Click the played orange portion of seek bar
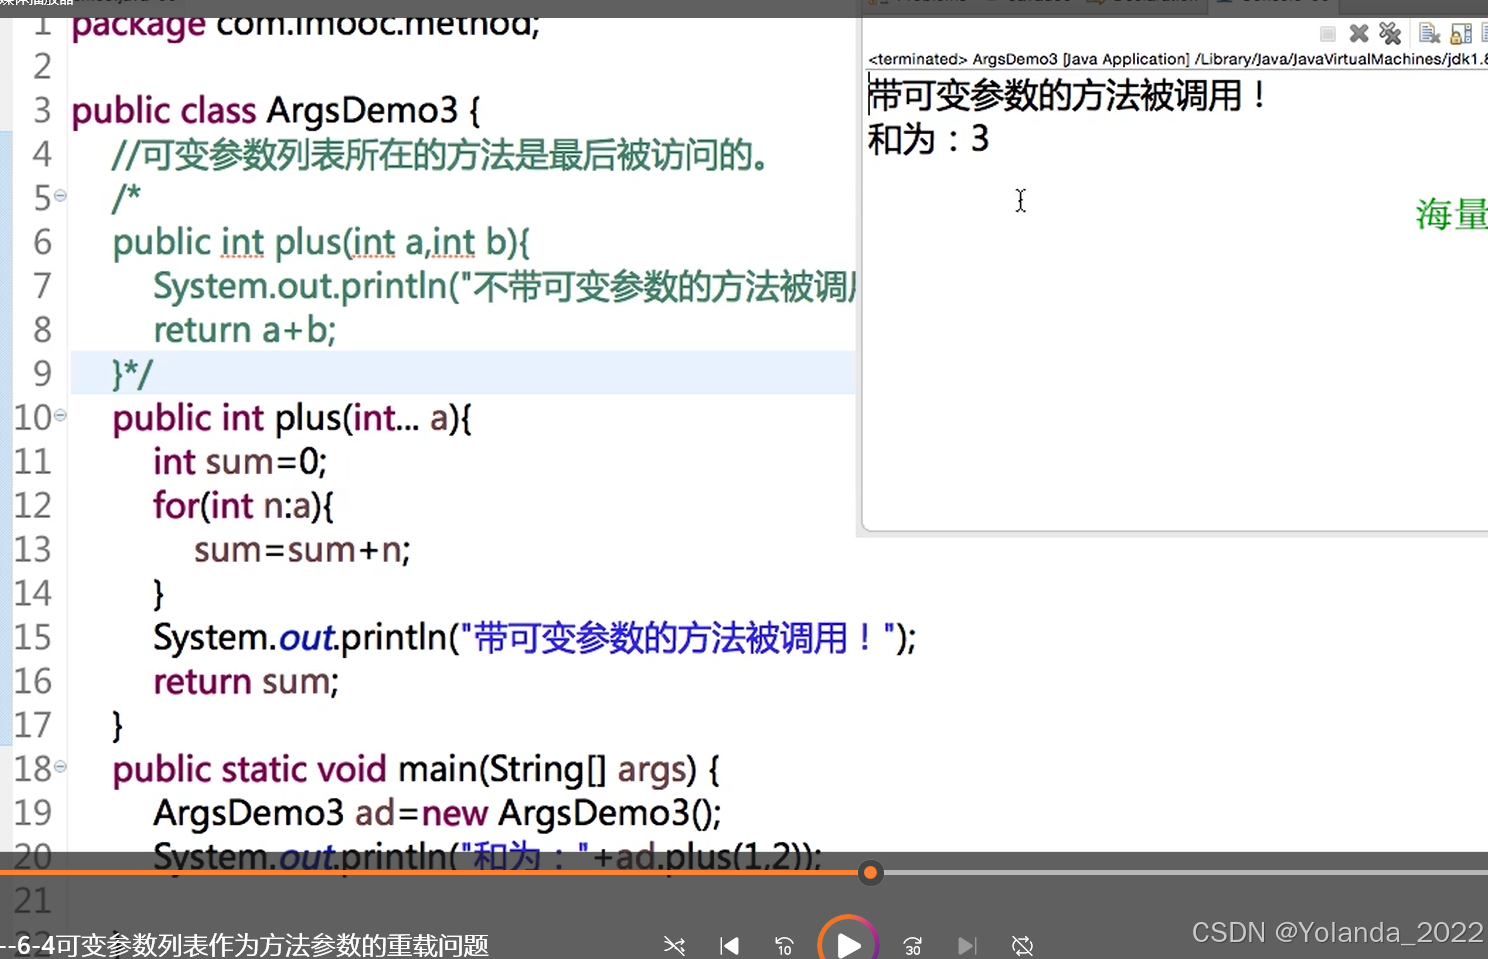Viewport: 1488px width, 959px height. 430,873
